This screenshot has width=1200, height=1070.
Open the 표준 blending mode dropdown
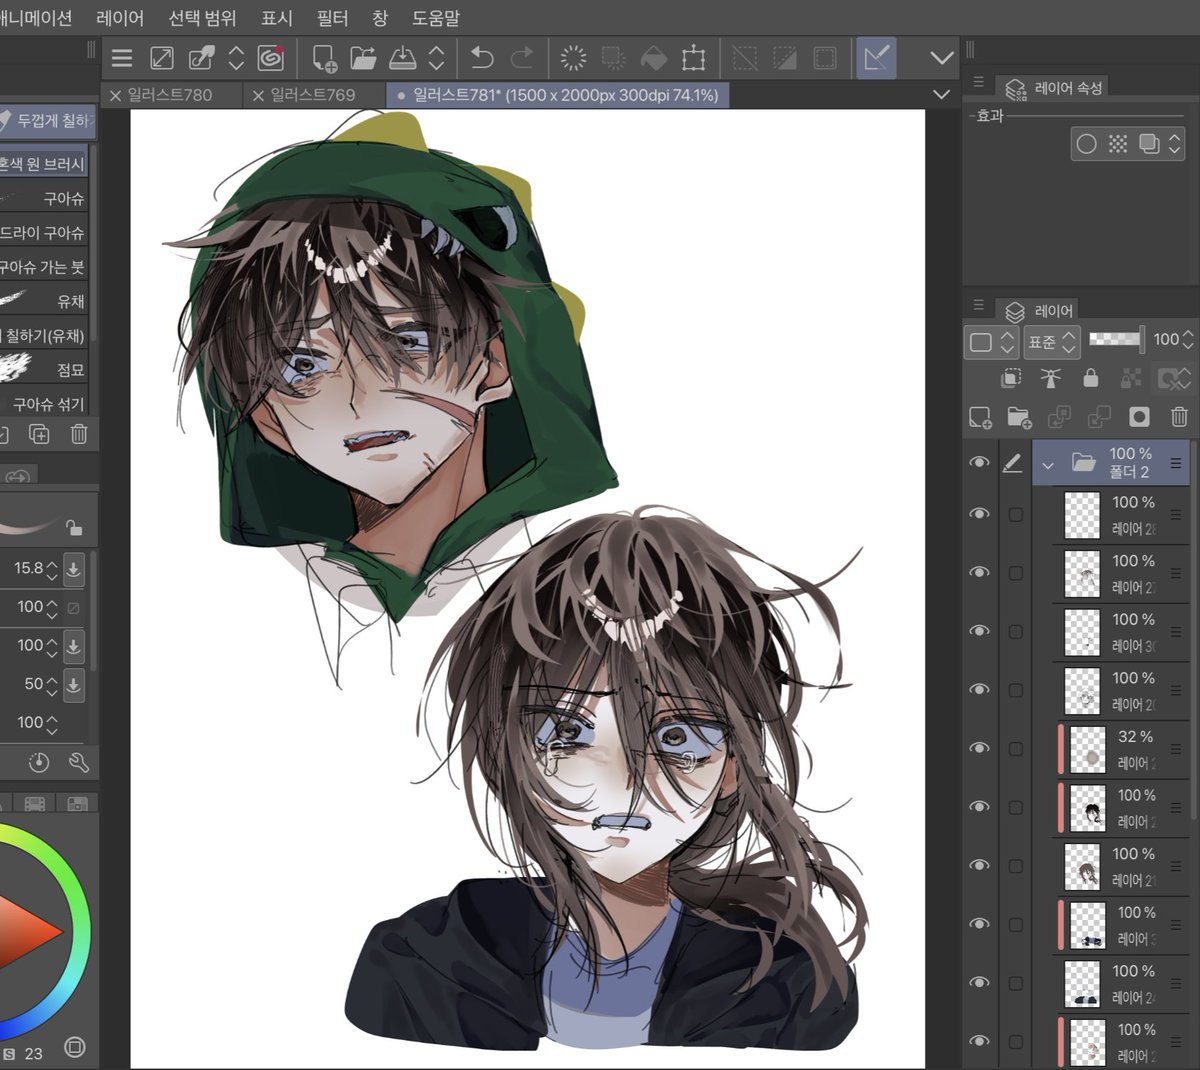coord(1051,341)
